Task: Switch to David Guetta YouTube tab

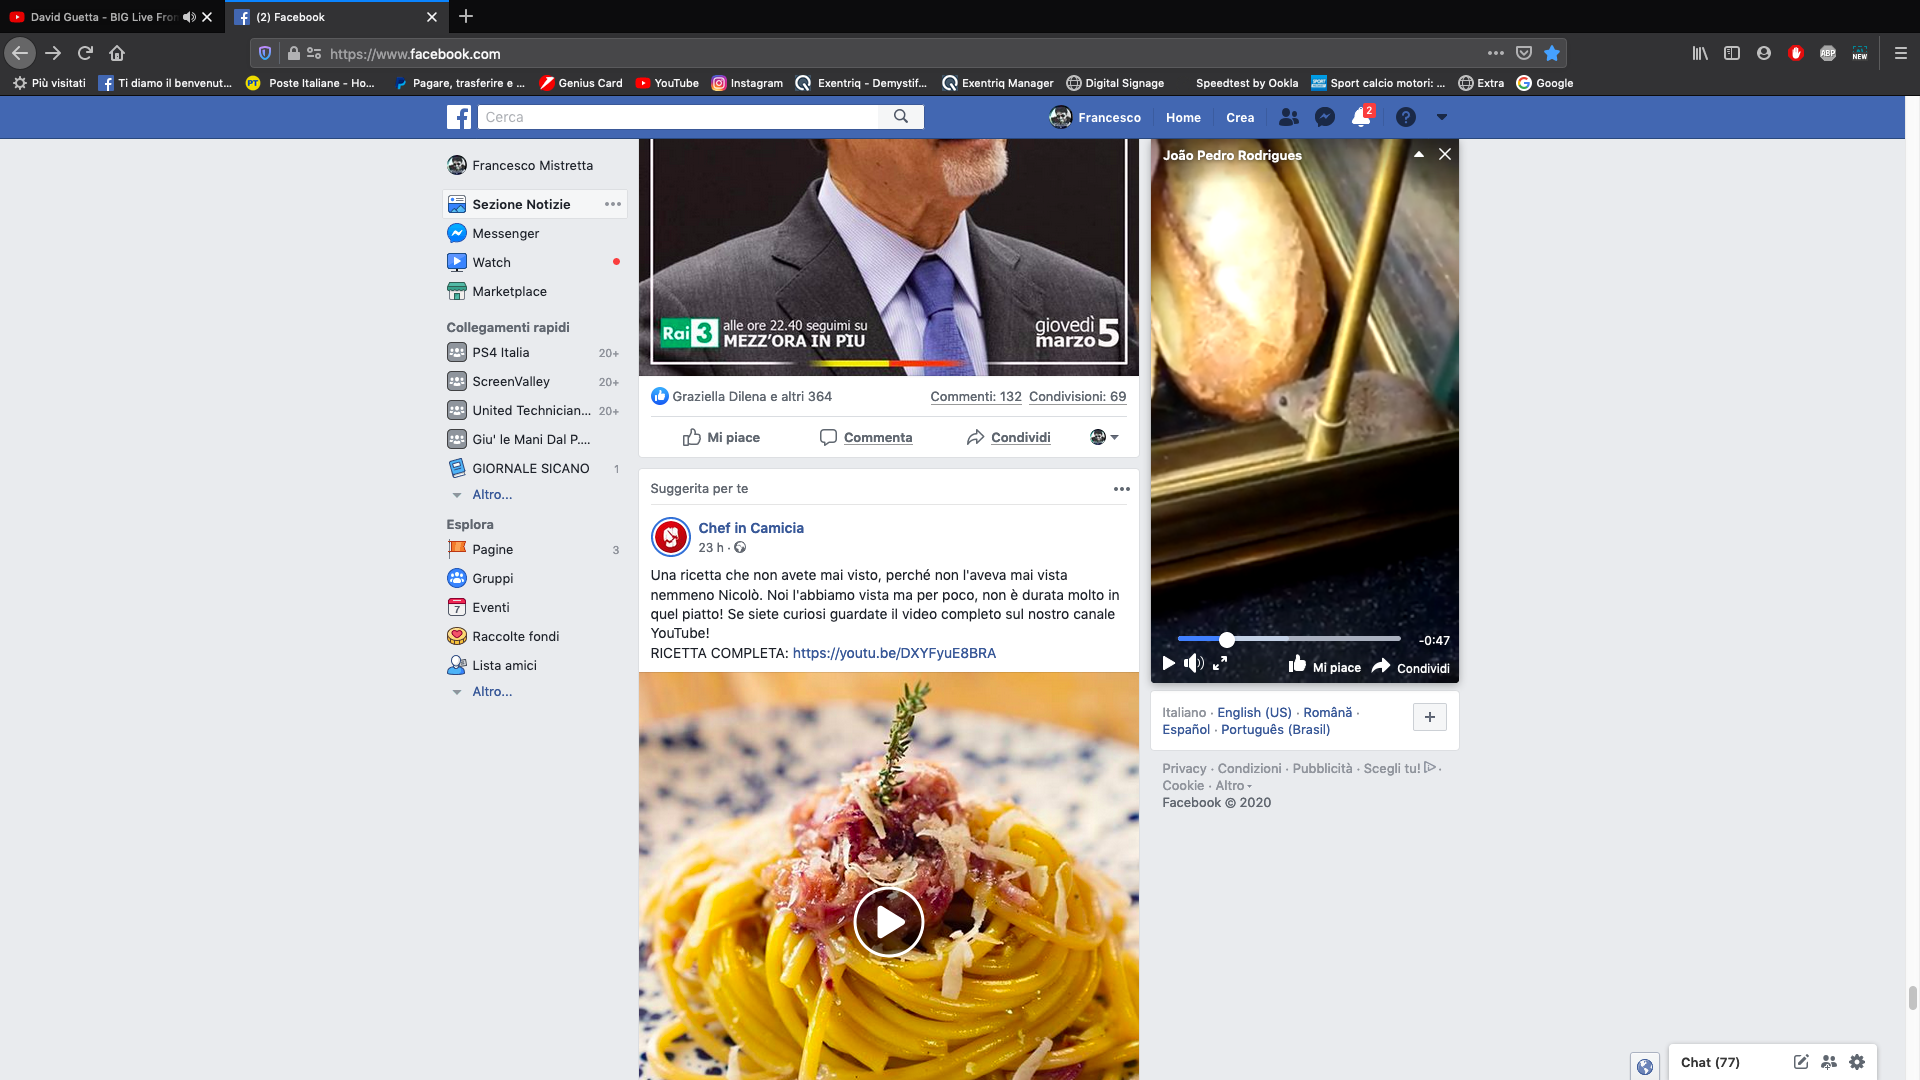Action: click(100, 17)
